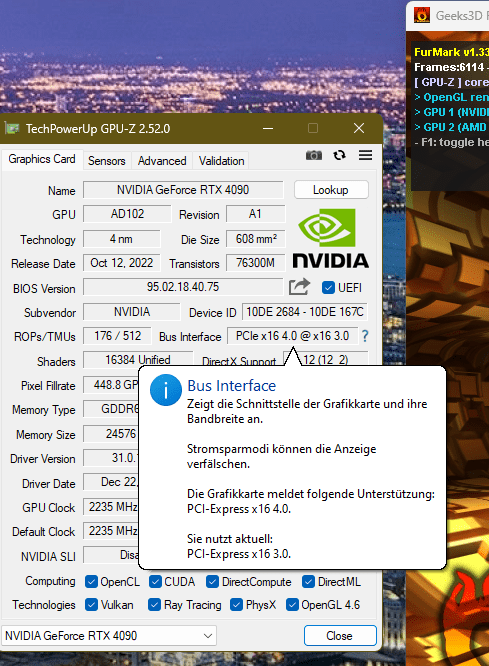The height and width of the screenshot is (666, 489).
Task: Toggle the DirectCompute checkbox
Action: pyautogui.click(x=212, y=581)
